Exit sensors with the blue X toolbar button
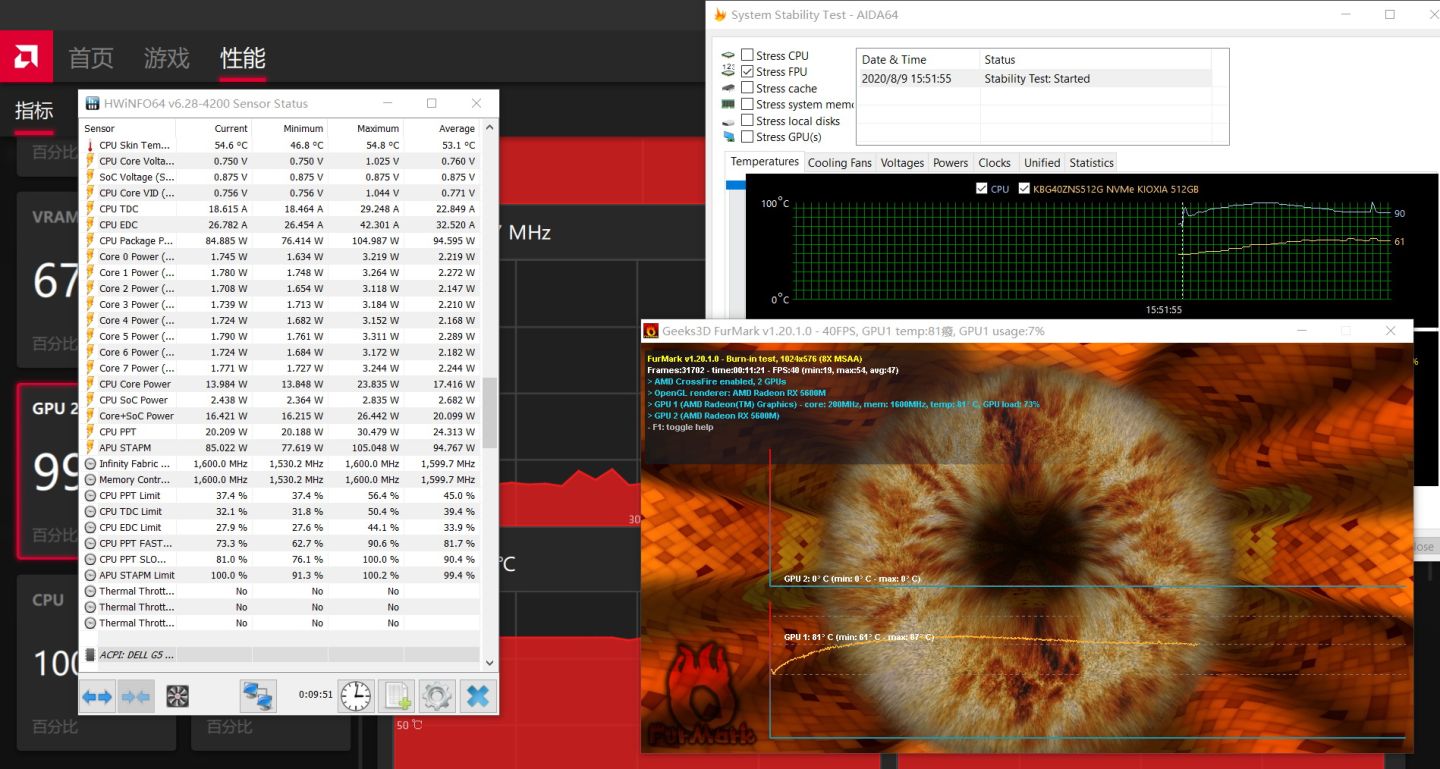The image size is (1440, 769). pos(477,695)
